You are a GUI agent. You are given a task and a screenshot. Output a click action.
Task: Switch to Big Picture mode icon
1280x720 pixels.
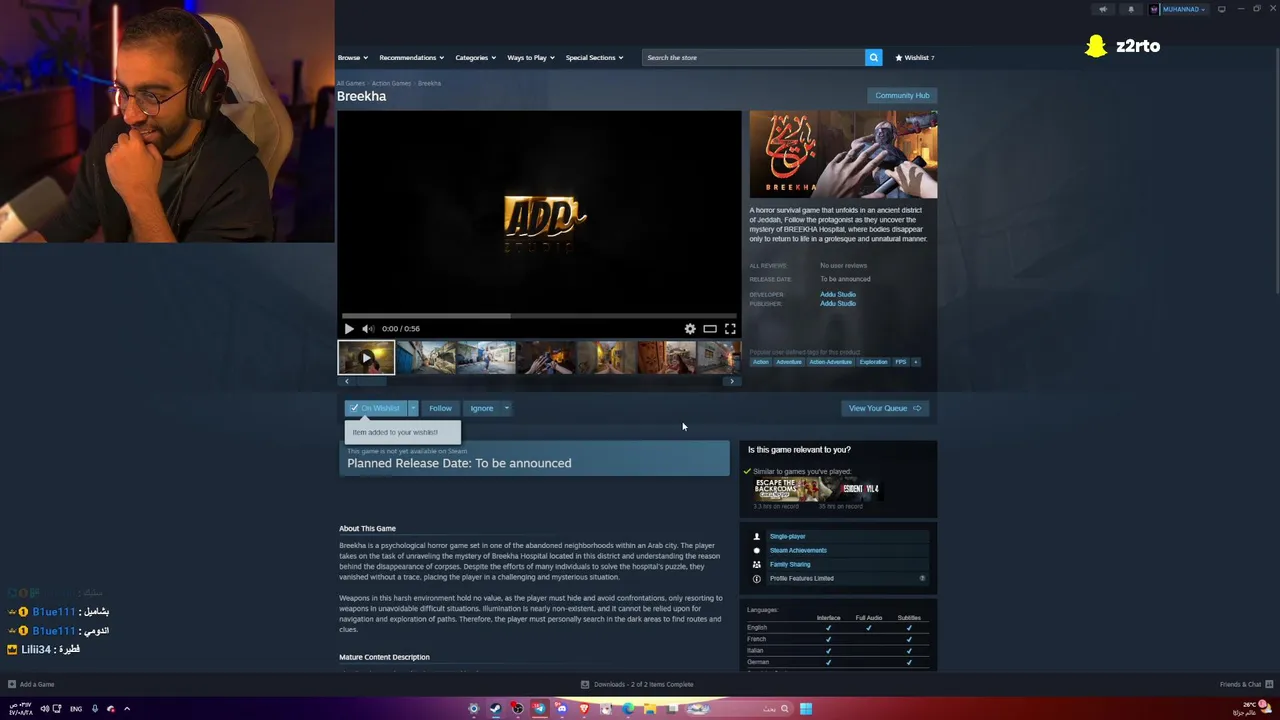(1221, 9)
